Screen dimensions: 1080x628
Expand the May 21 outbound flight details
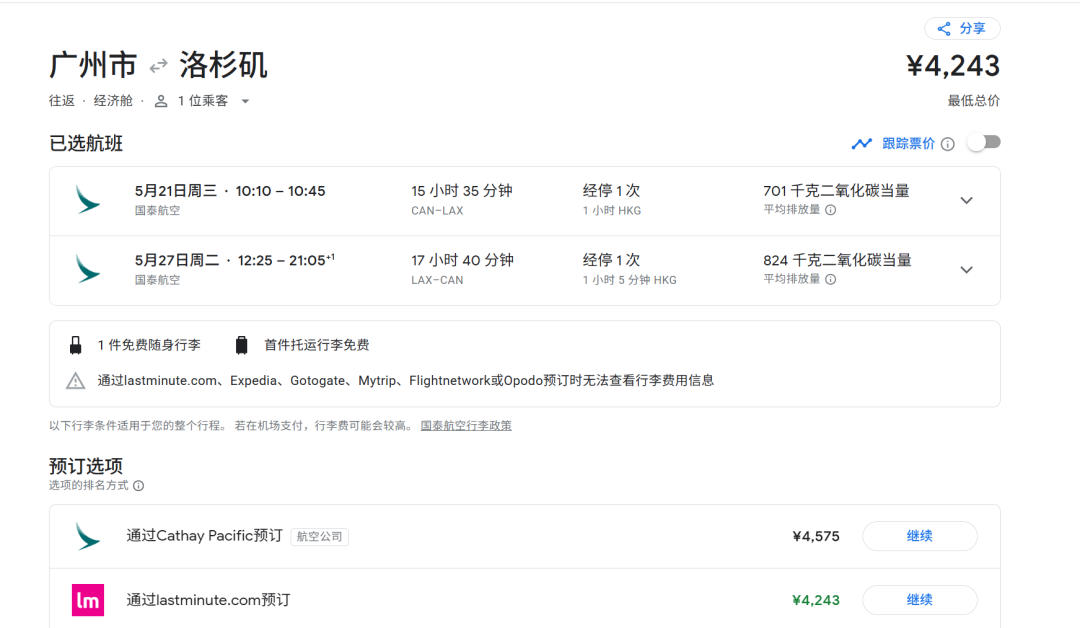[x=966, y=200]
